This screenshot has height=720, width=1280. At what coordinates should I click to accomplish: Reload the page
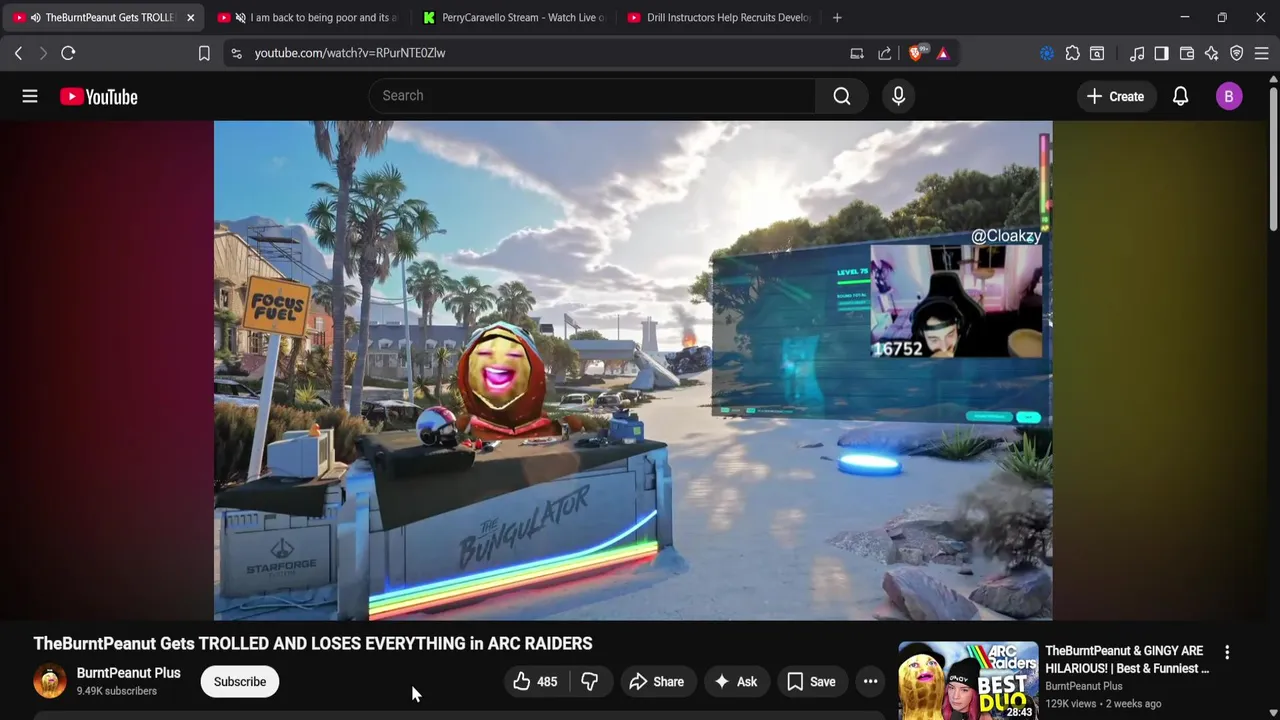[x=68, y=53]
